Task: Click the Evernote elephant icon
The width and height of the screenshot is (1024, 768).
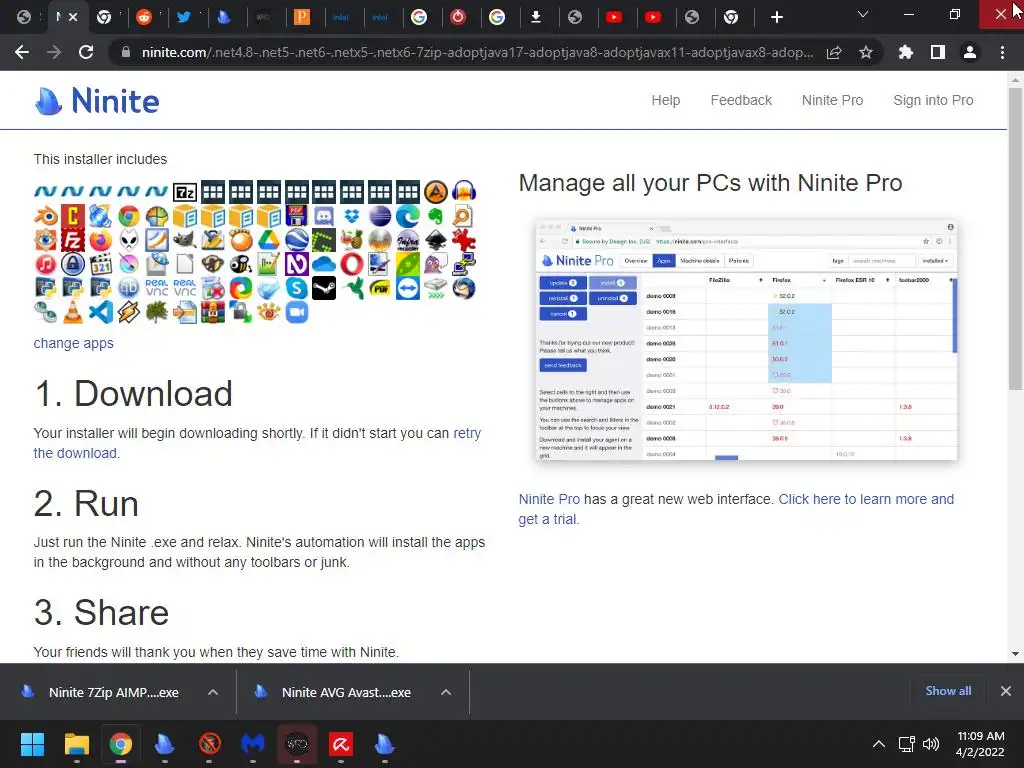Action: (436, 216)
